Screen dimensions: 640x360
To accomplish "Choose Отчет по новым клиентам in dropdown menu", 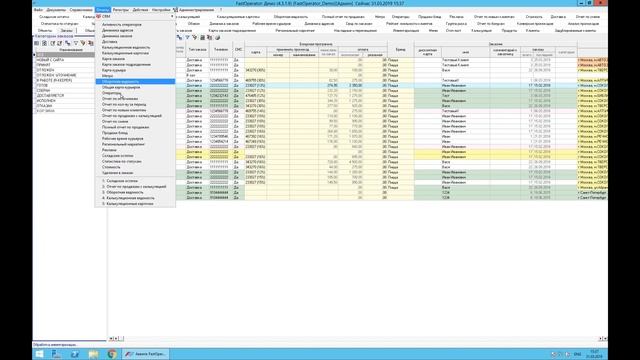I will pos(124,110).
